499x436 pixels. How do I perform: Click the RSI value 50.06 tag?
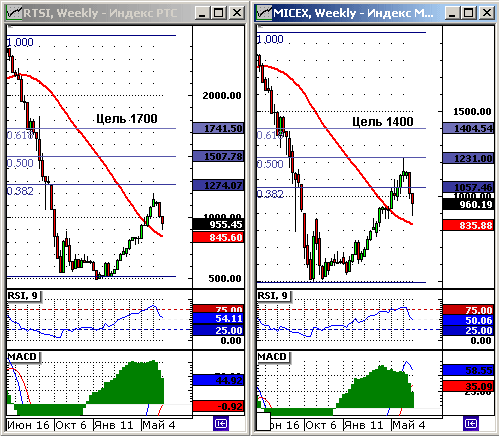pos(468,320)
